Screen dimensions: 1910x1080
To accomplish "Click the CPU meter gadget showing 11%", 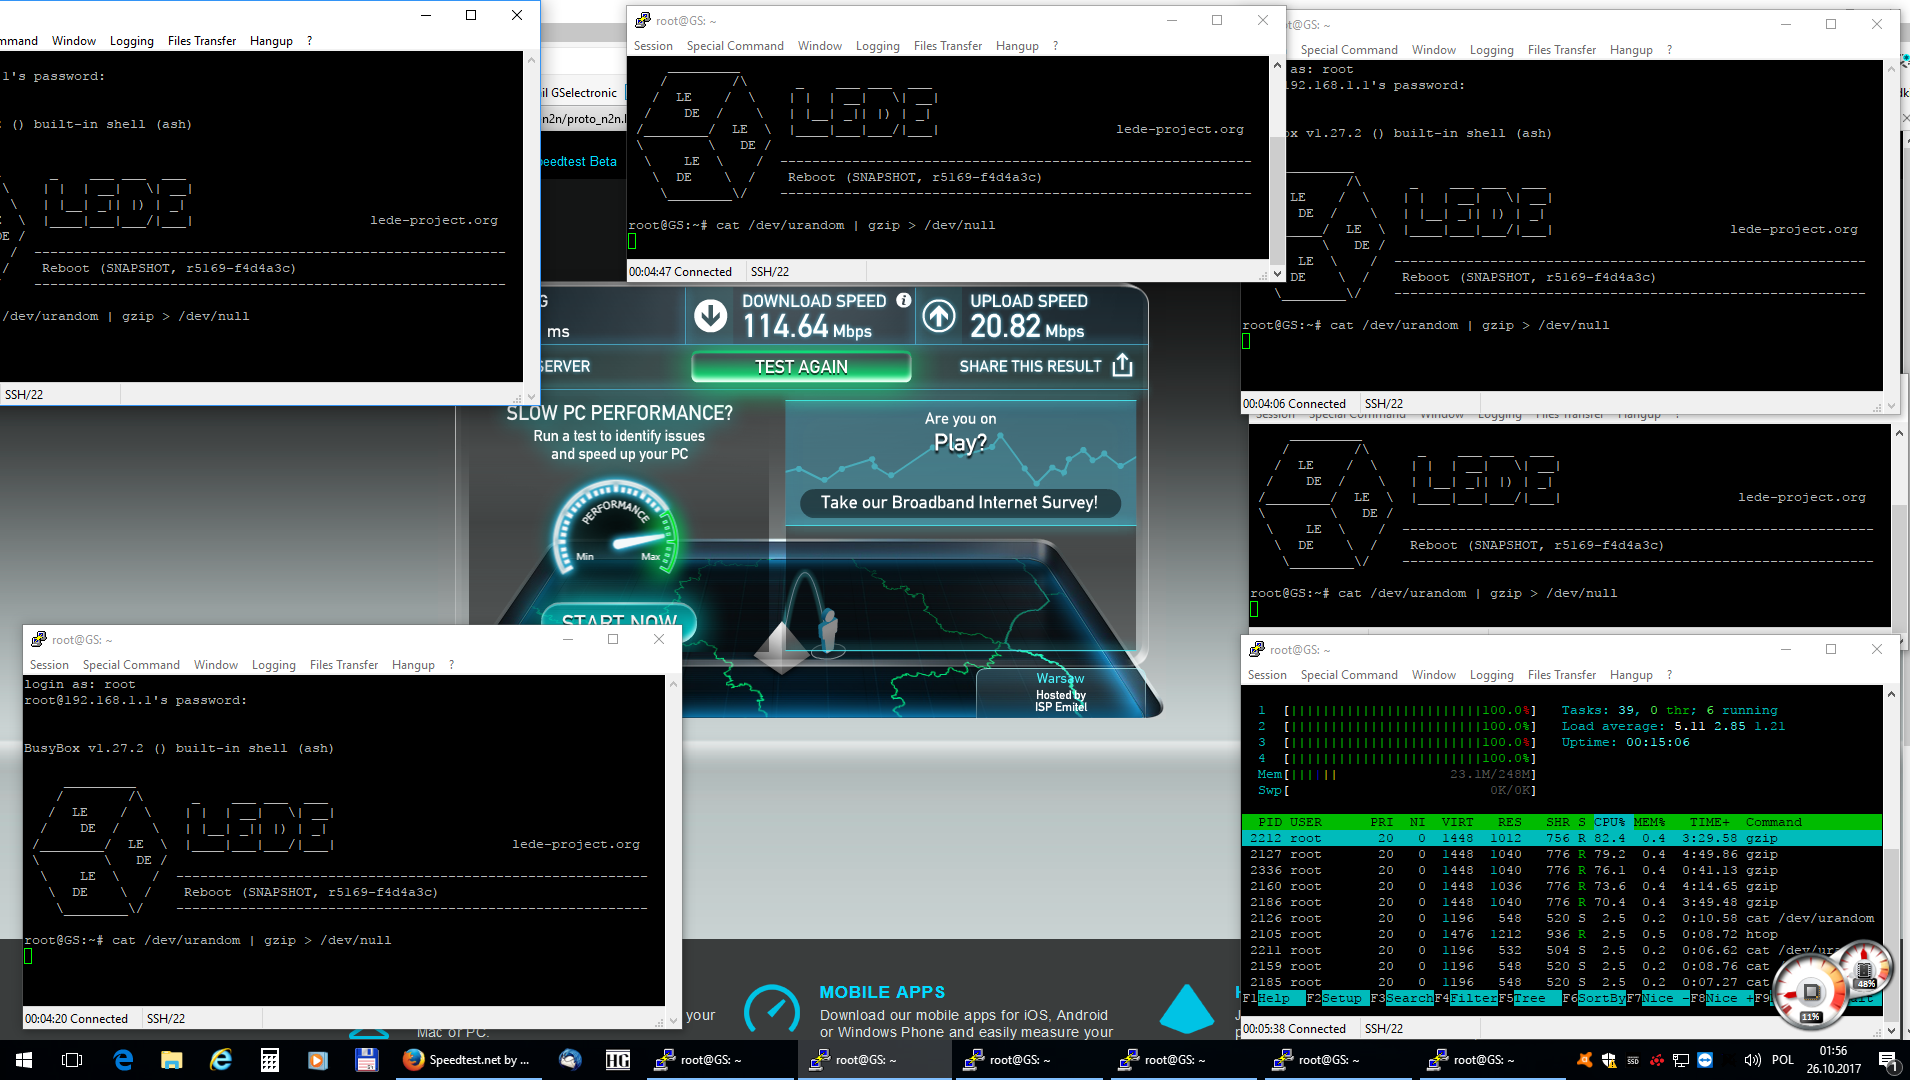I will pos(1811,993).
